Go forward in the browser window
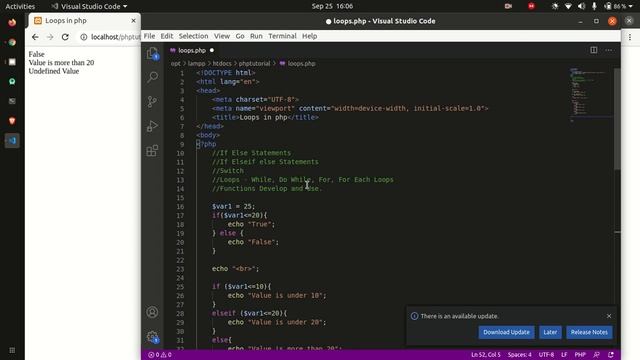 [x=50, y=37]
